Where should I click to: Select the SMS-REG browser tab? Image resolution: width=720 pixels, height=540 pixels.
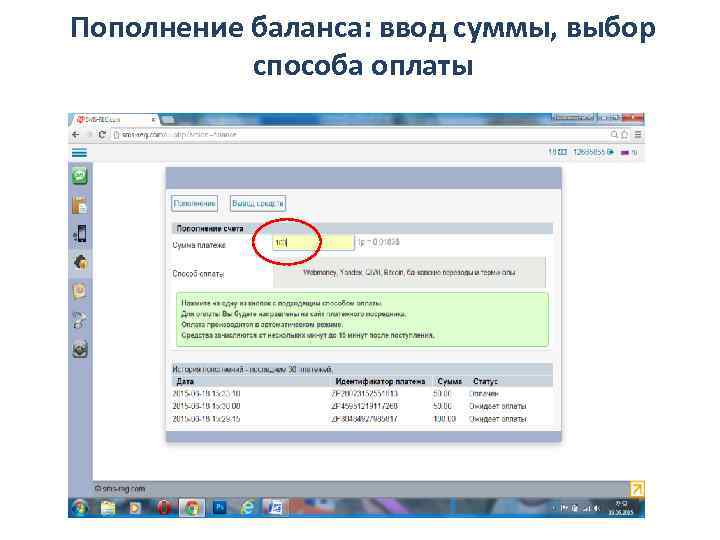click(115, 119)
